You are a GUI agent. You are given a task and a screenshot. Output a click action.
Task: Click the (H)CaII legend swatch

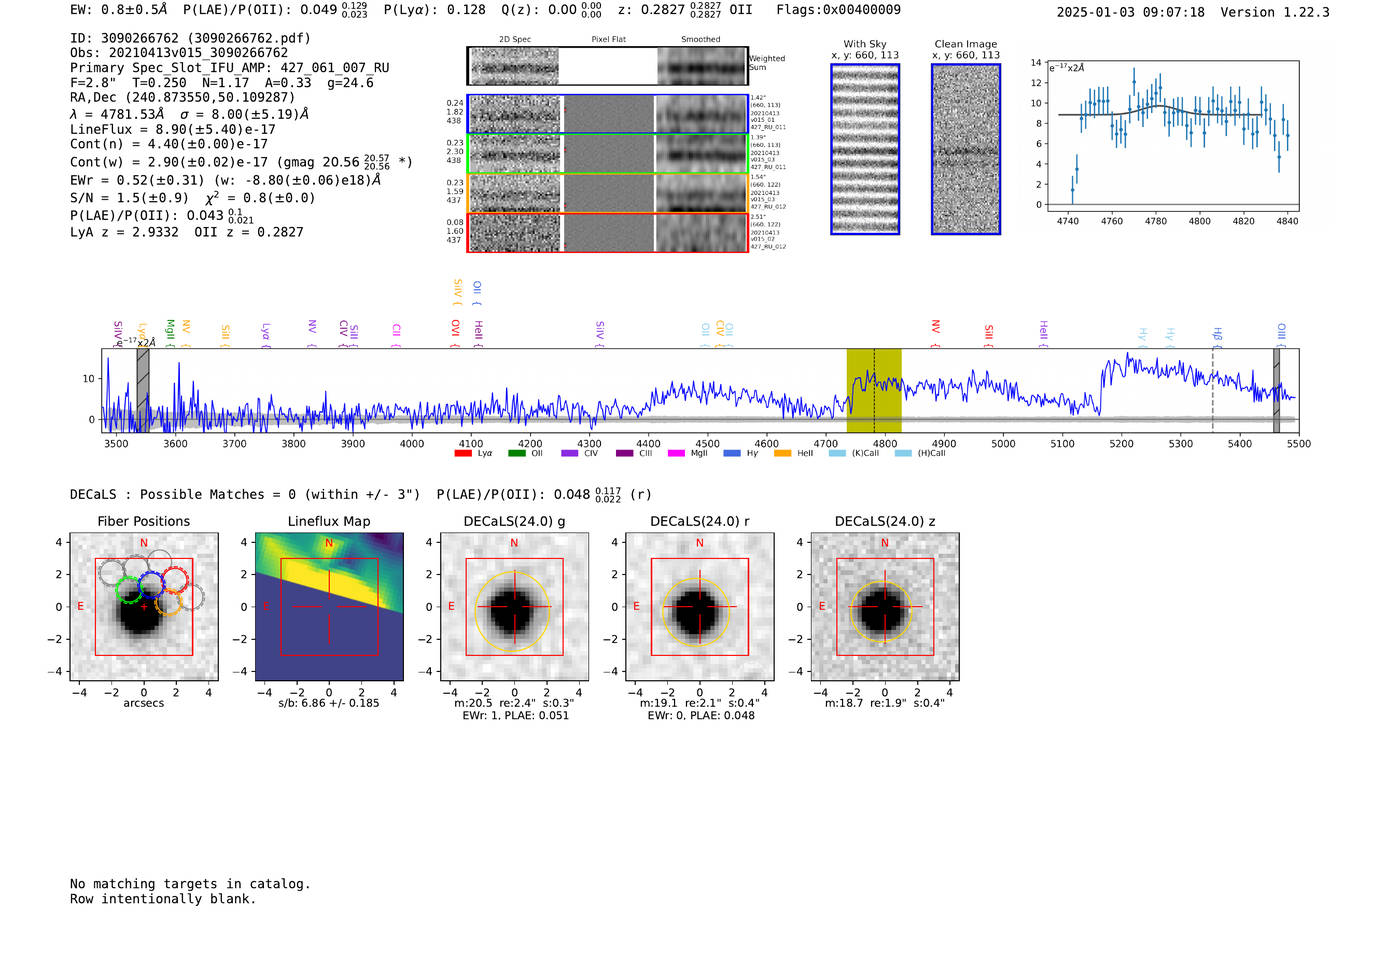[x=903, y=453]
